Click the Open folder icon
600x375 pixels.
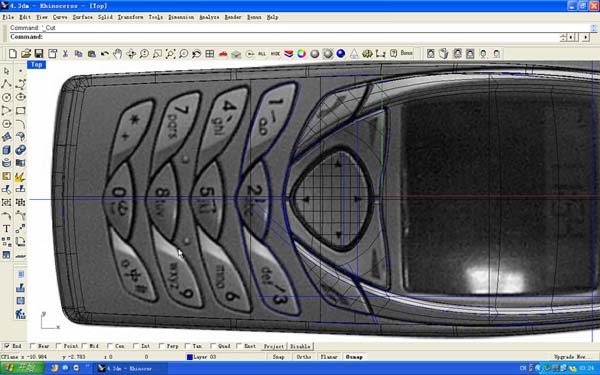coord(26,54)
